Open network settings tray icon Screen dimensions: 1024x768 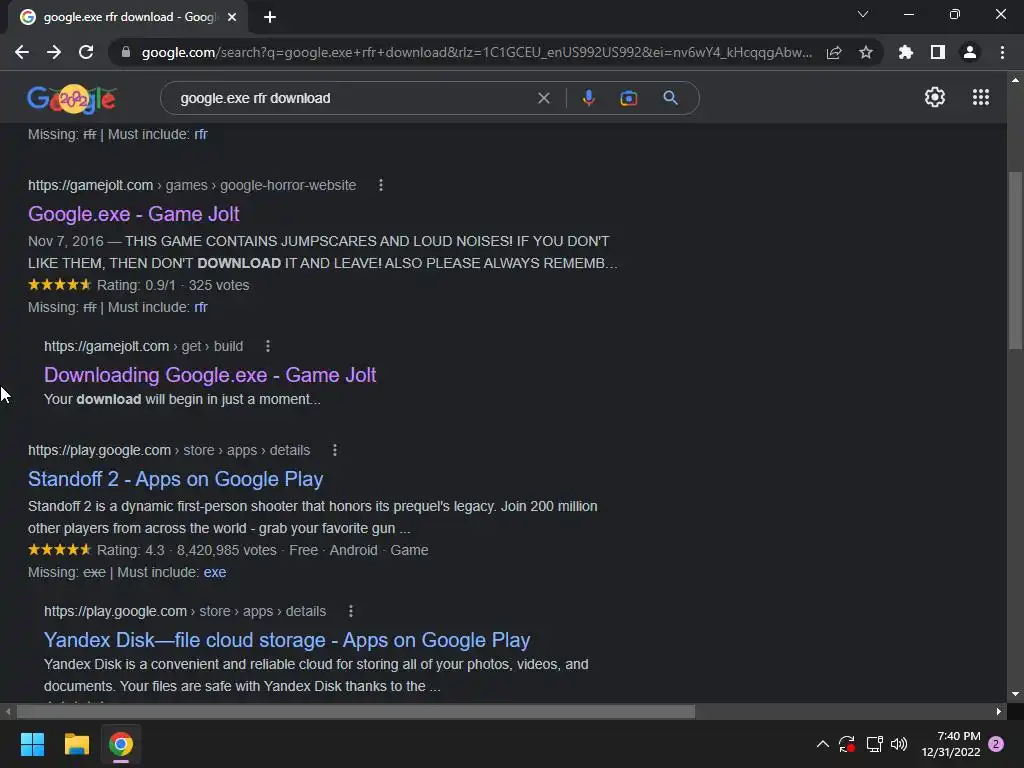pyautogui.click(x=874, y=744)
